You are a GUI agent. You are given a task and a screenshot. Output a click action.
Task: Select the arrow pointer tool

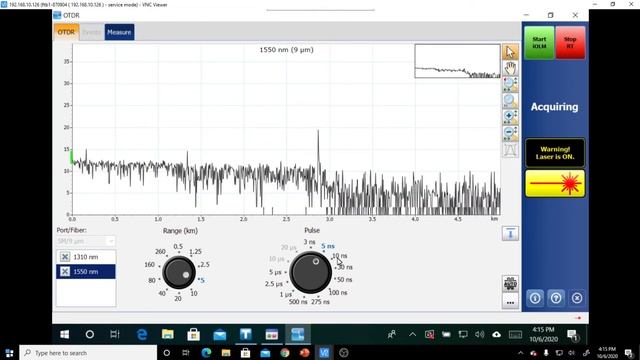(x=510, y=52)
